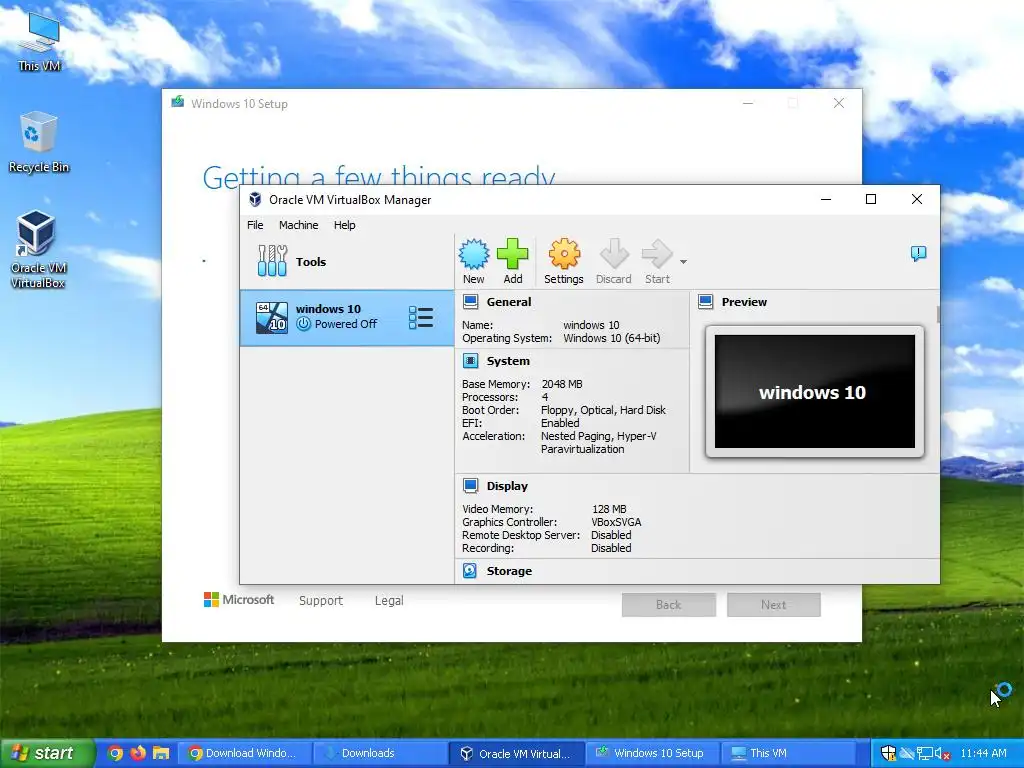Click the Windows 10 Setup title icon

pos(177,103)
